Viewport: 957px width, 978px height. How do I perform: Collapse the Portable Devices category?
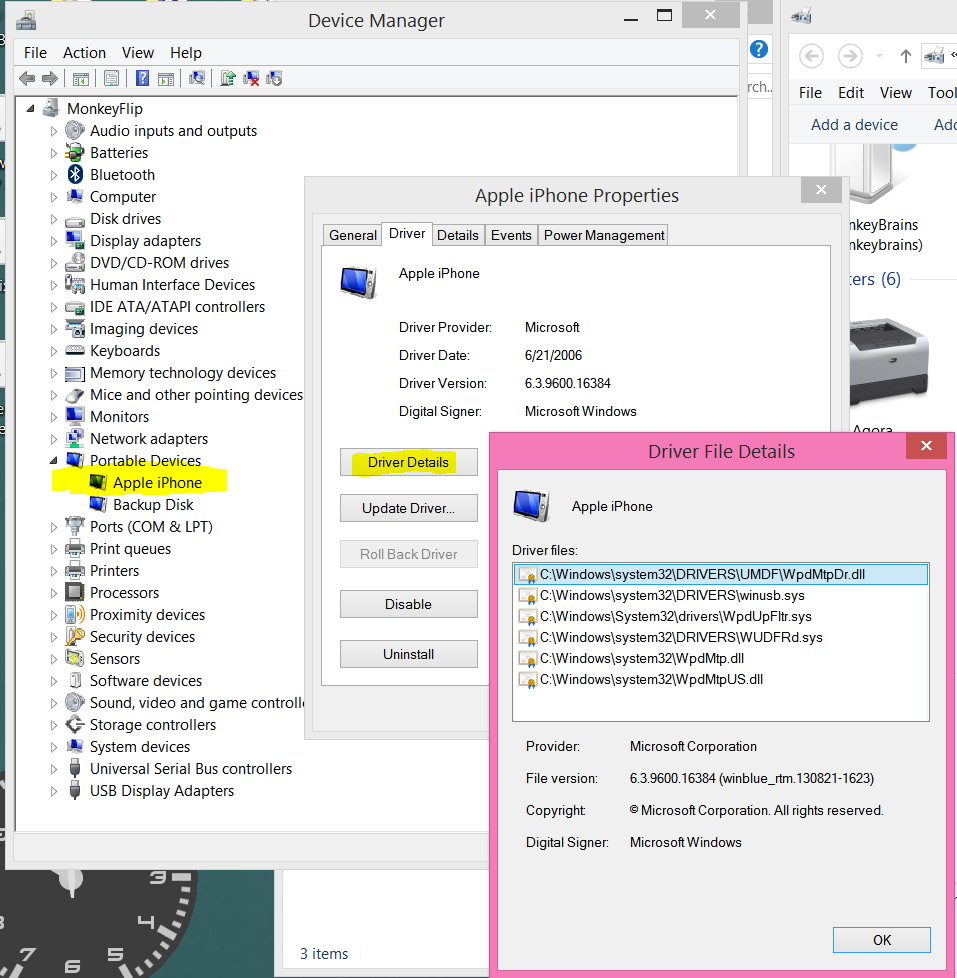(x=54, y=460)
